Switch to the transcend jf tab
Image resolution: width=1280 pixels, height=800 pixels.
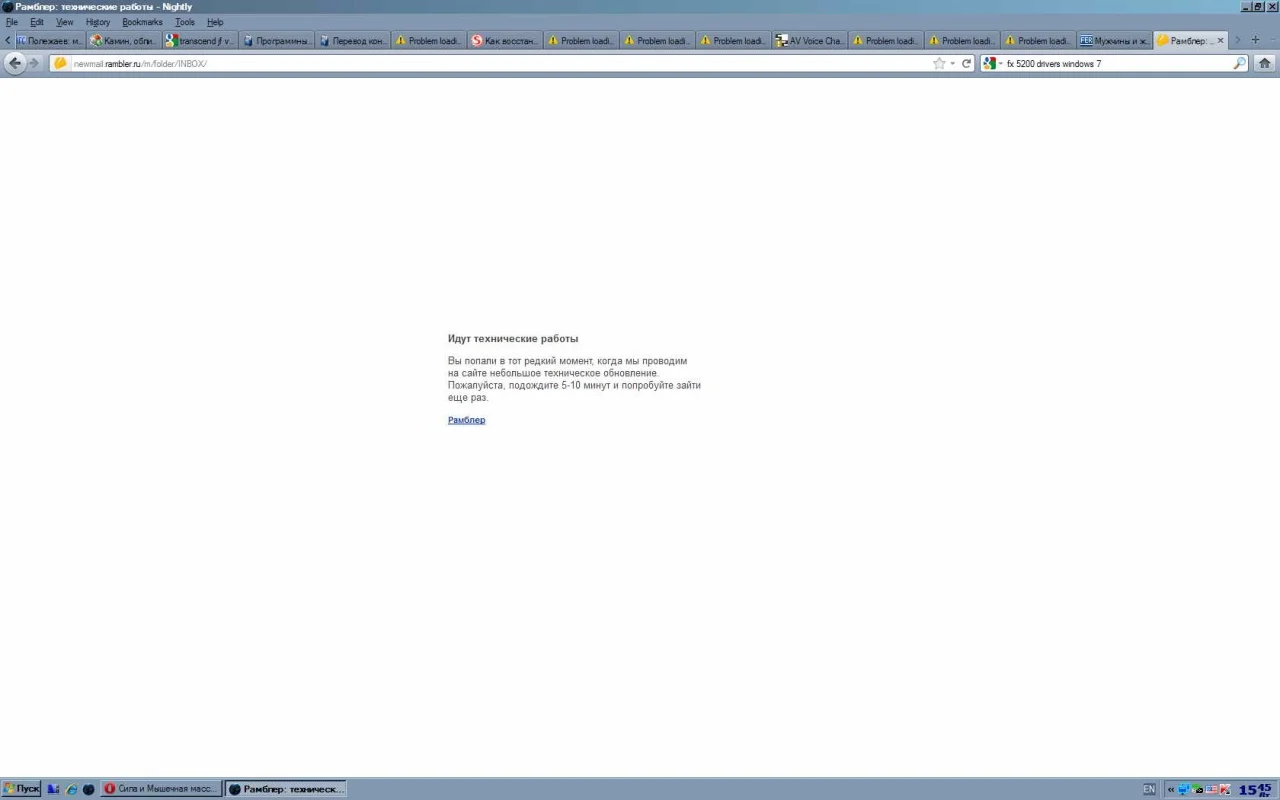[200, 41]
